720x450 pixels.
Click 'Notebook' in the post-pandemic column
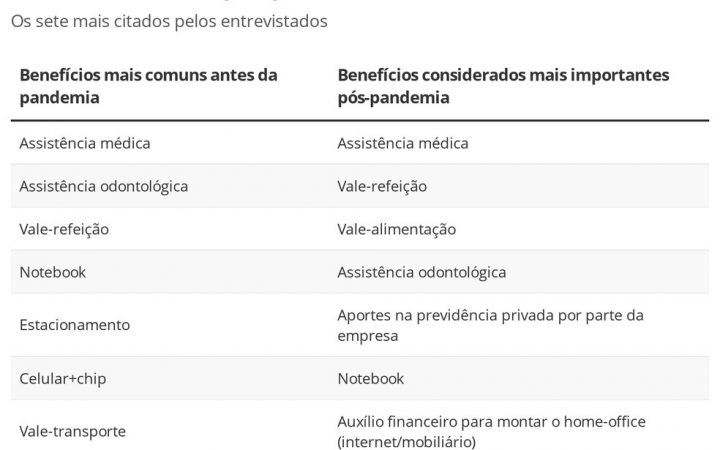tap(371, 379)
